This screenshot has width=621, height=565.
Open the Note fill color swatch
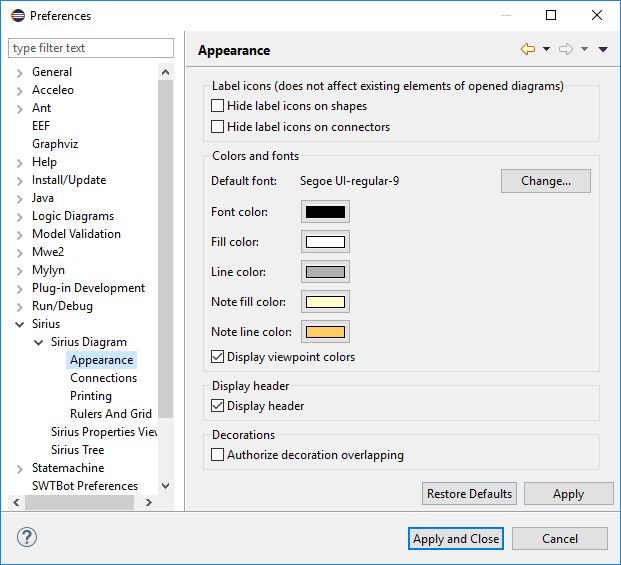[325, 302]
